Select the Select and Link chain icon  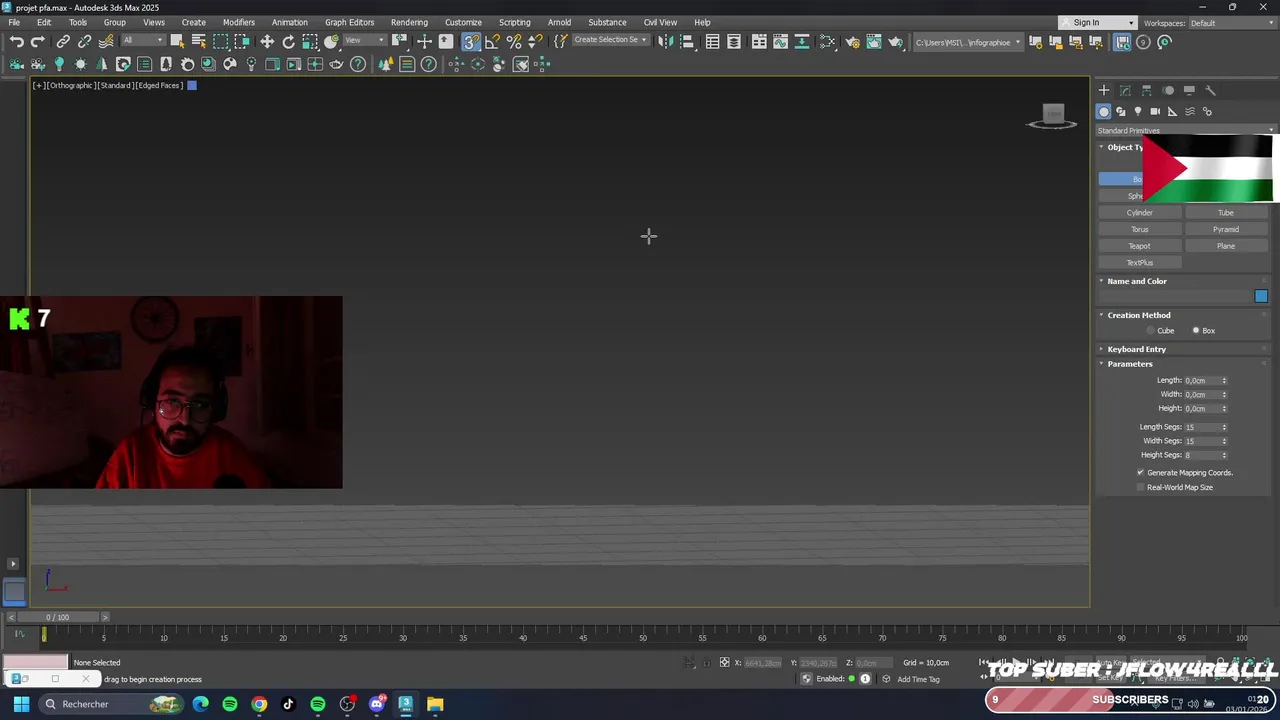[63, 42]
